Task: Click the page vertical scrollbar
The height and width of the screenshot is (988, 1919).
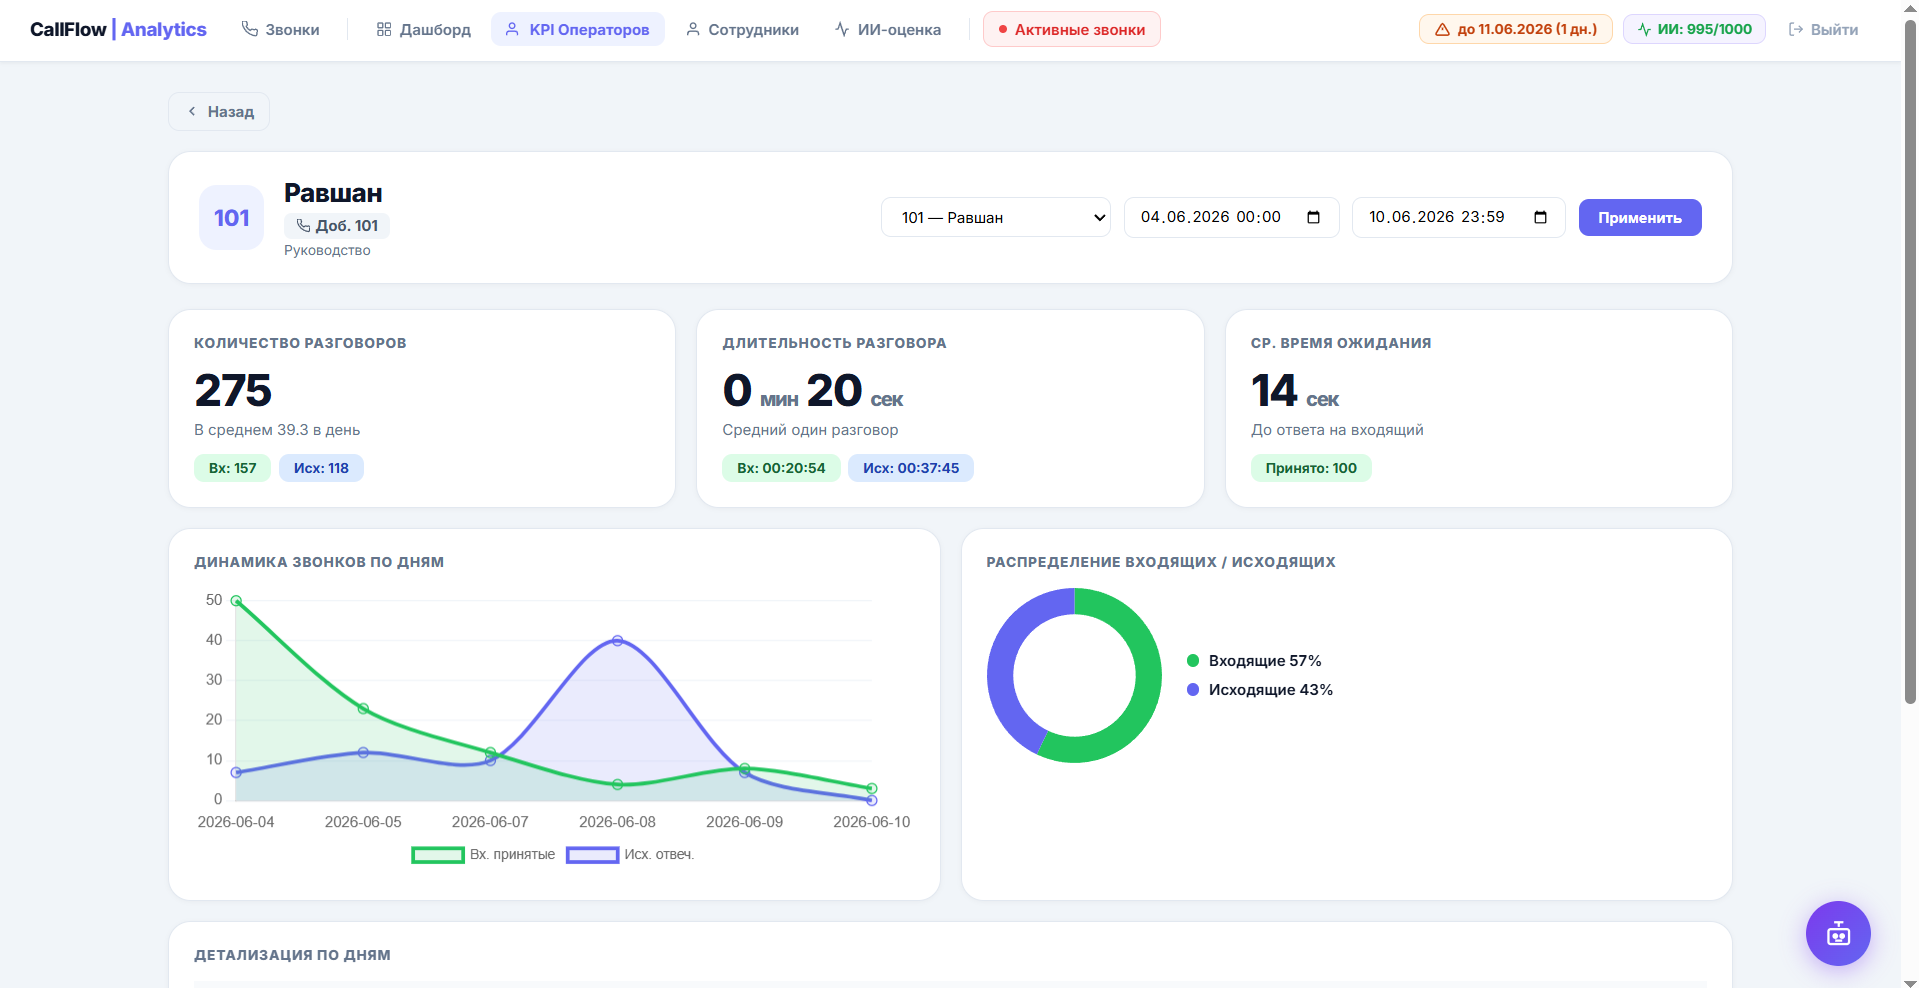Action: pos(1910,360)
